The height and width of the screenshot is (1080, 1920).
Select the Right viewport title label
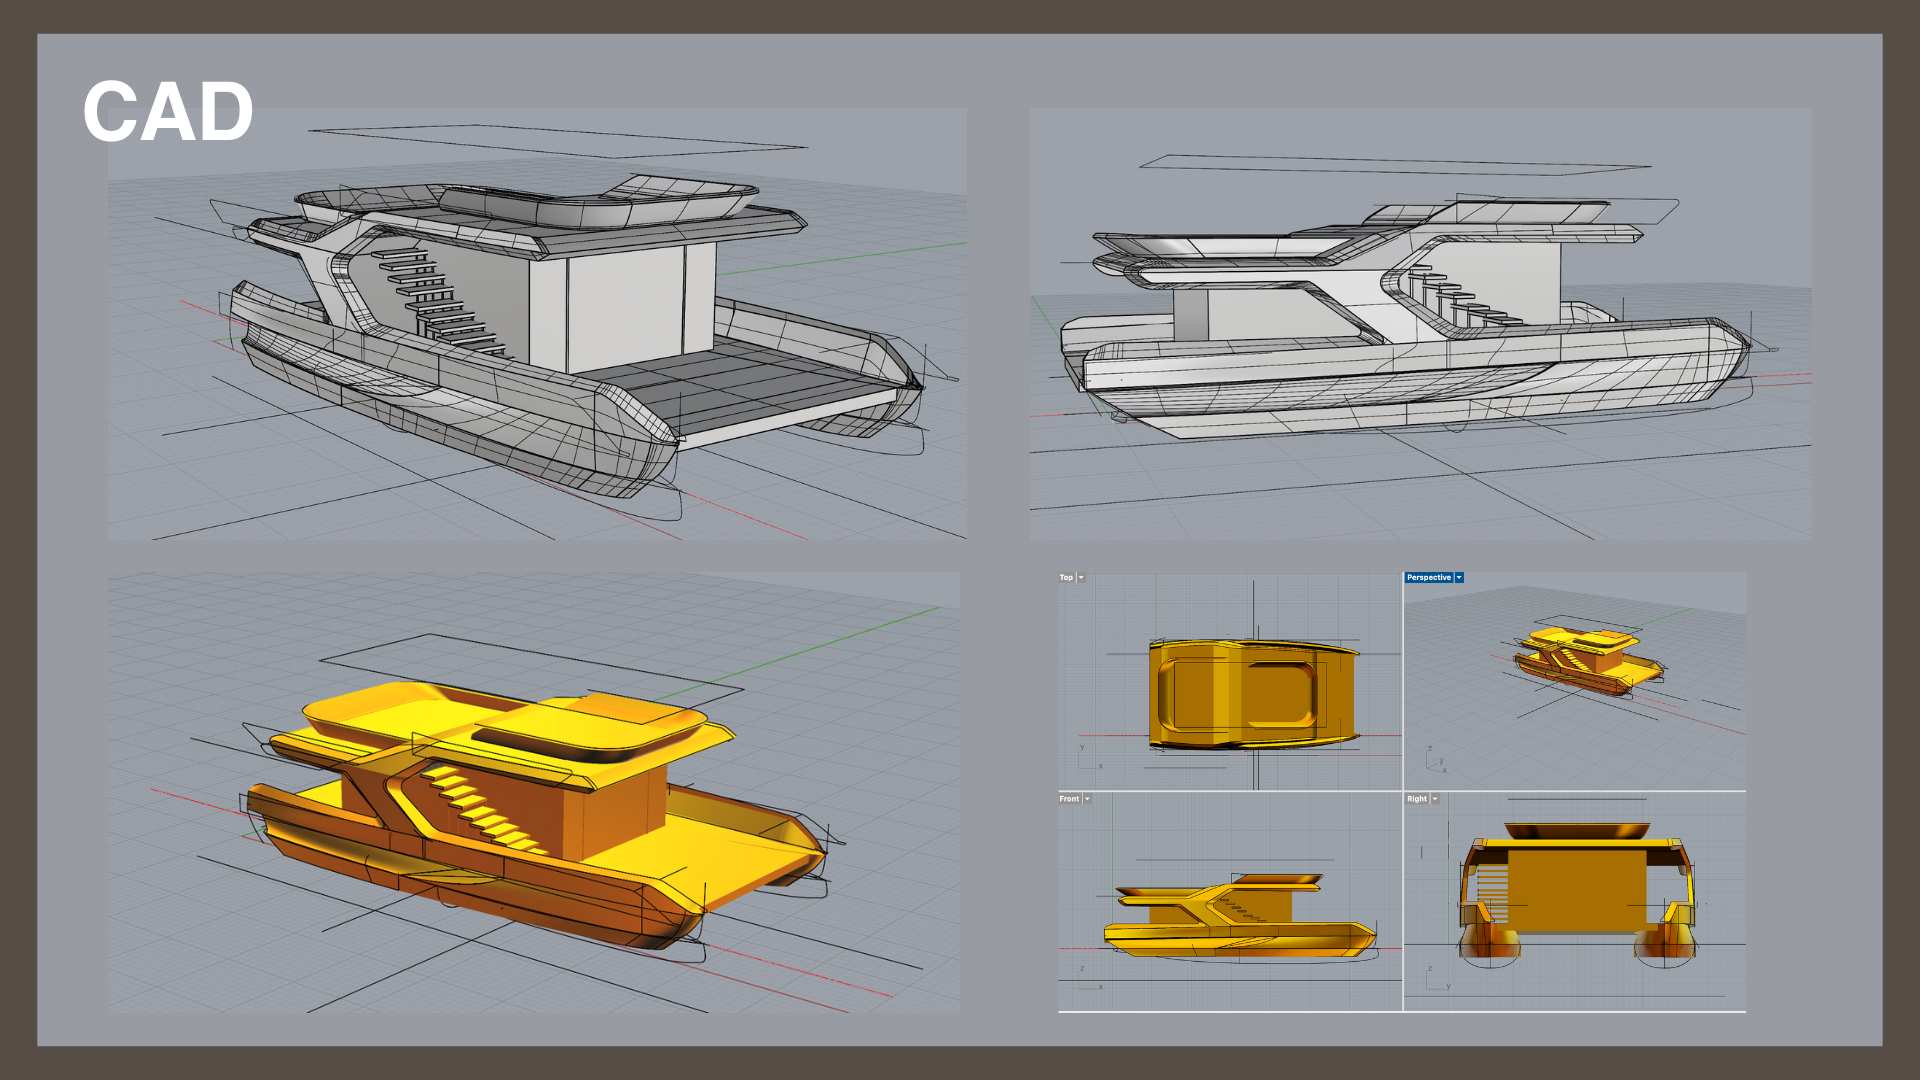tap(1416, 799)
